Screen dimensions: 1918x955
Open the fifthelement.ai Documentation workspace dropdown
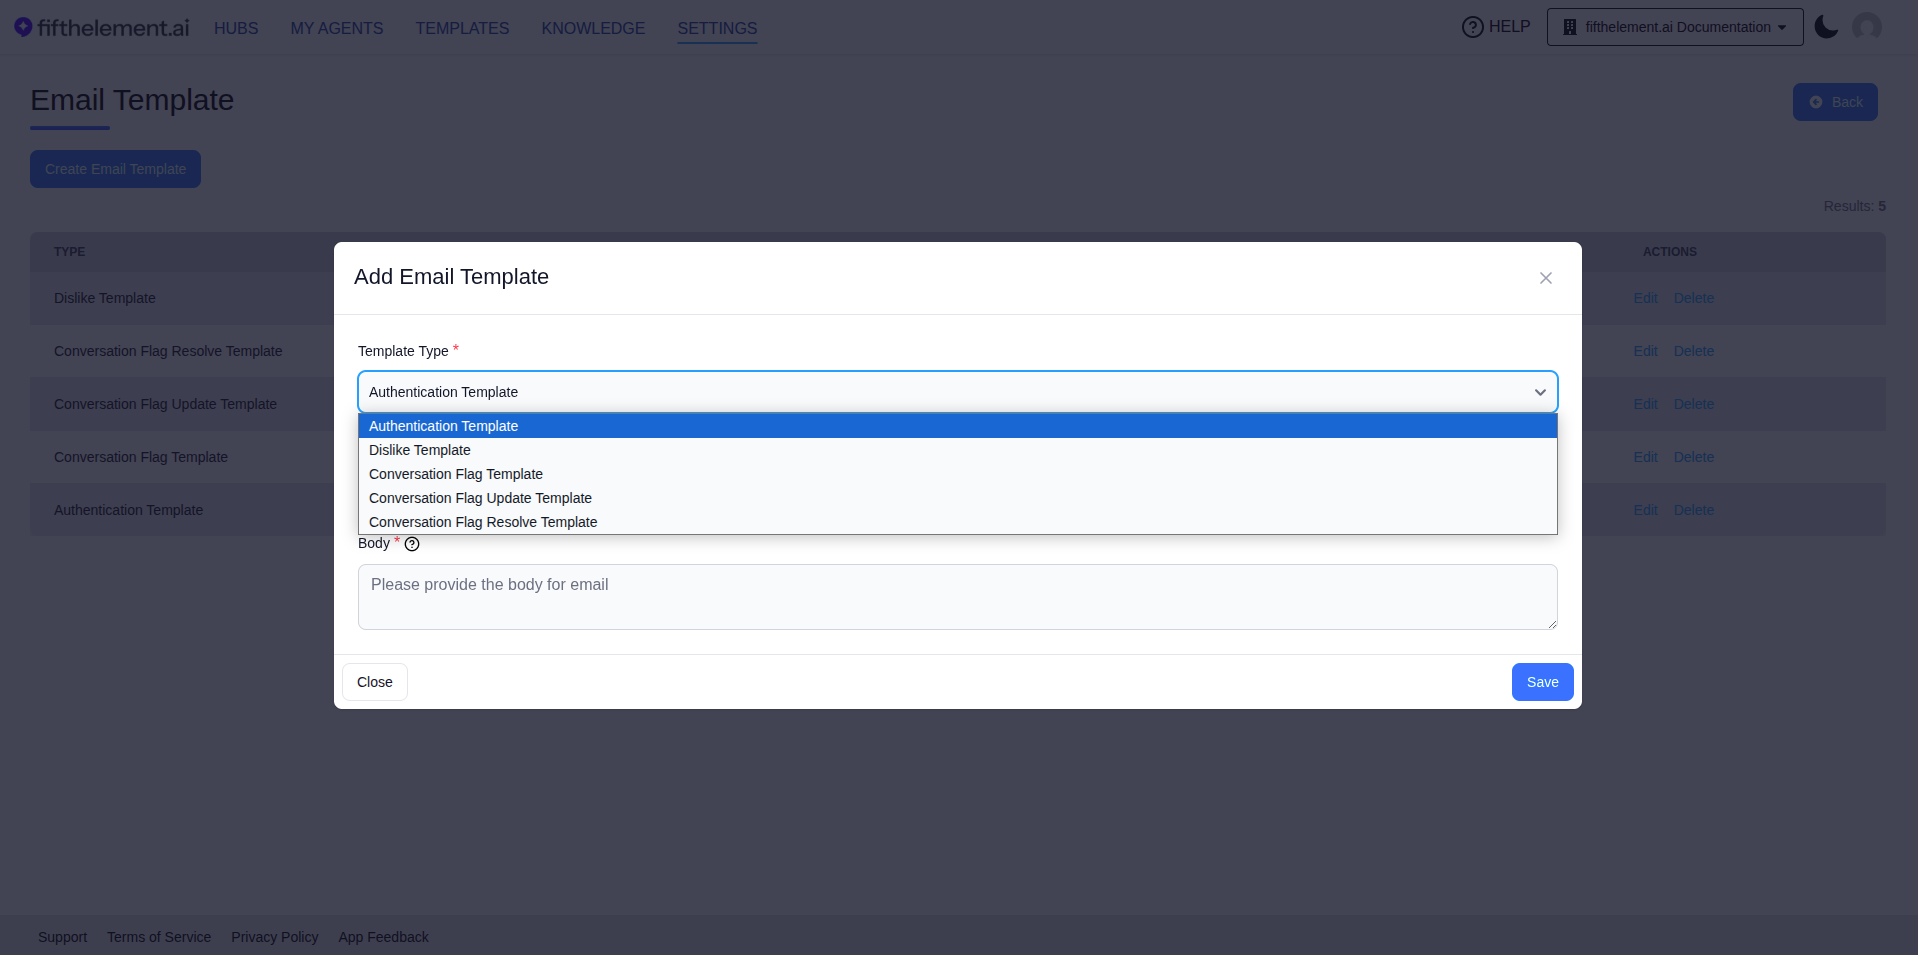pos(1675,27)
